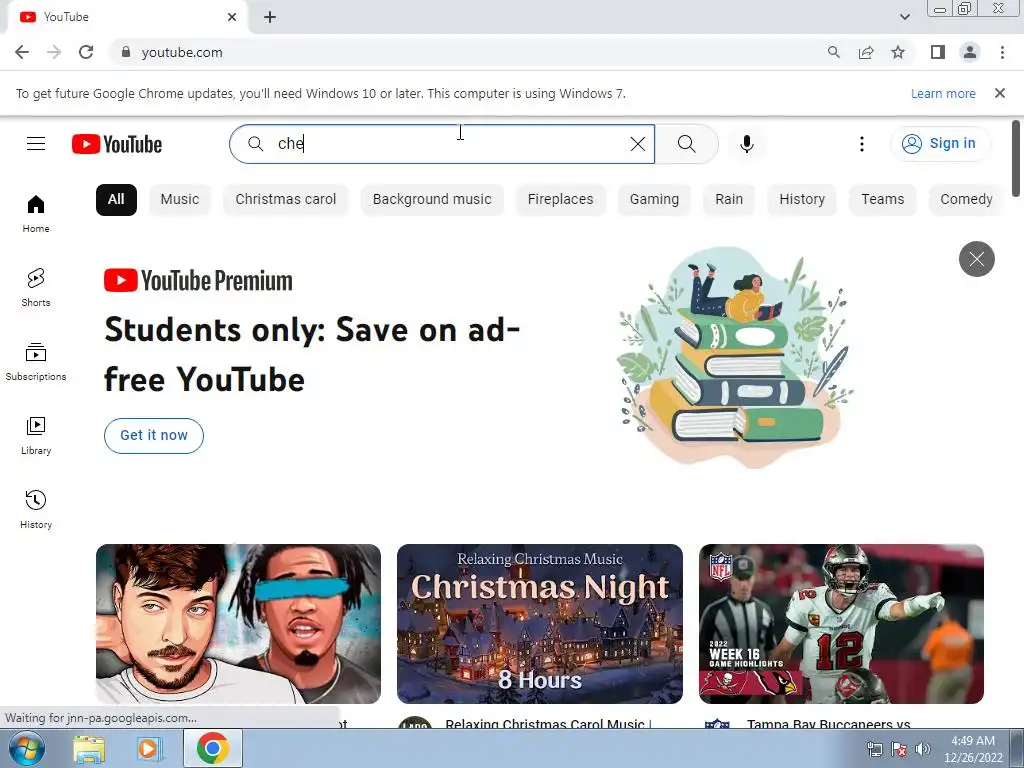
Task: Click the YouTube logo
Action: (x=117, y=144)
